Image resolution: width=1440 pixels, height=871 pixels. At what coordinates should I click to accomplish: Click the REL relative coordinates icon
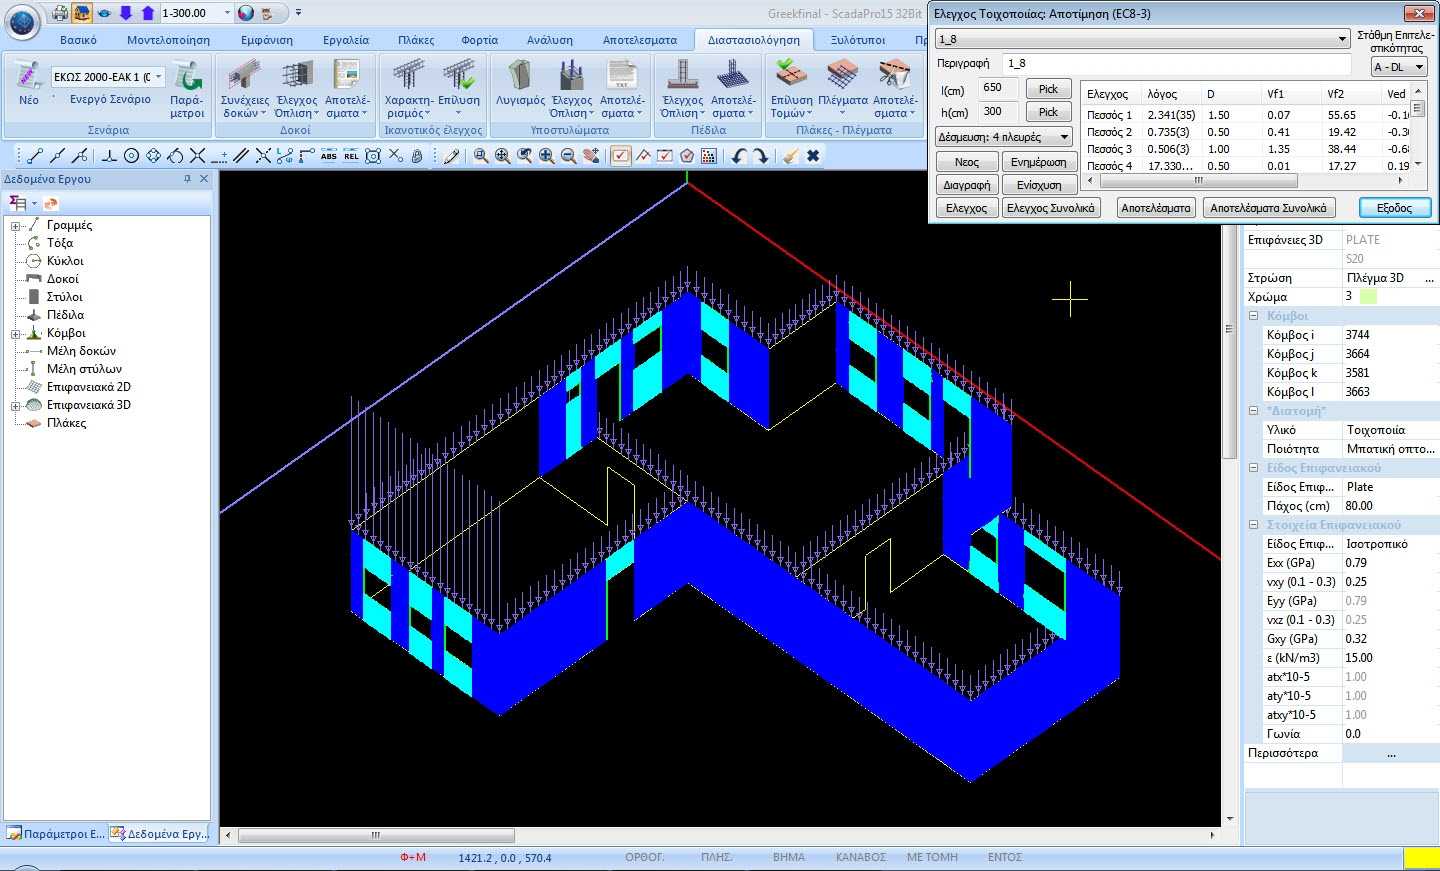coord(351,155)
